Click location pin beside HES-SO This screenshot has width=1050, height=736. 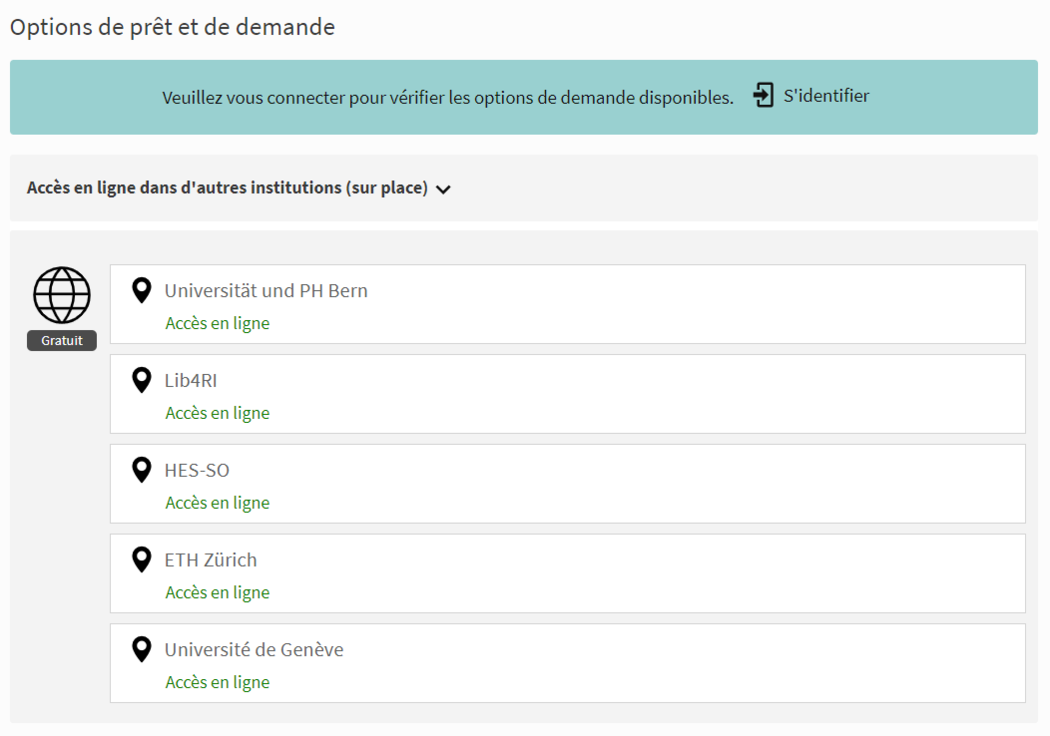coord(142,470)
